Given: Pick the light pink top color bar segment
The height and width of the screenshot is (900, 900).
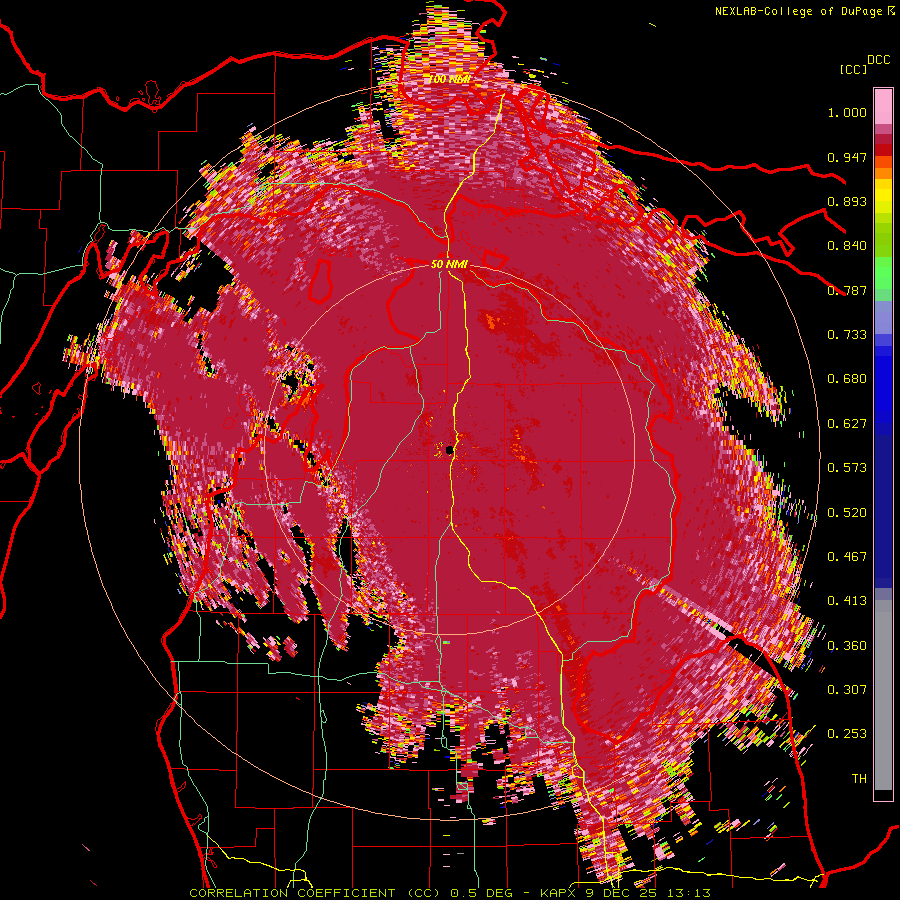Looking at the screenshot, I should (x=883, y=106).
